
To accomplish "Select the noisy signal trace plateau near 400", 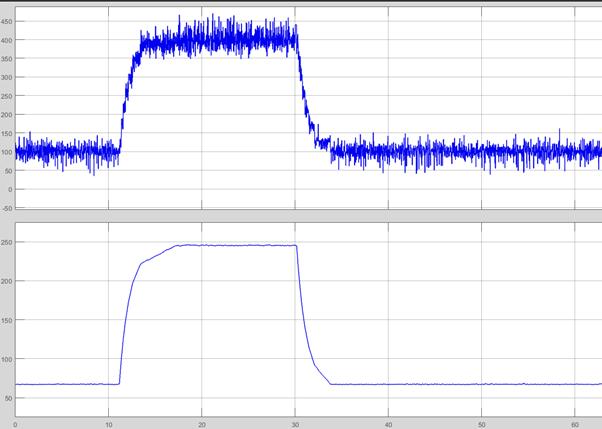I will [x=219, y=38].
